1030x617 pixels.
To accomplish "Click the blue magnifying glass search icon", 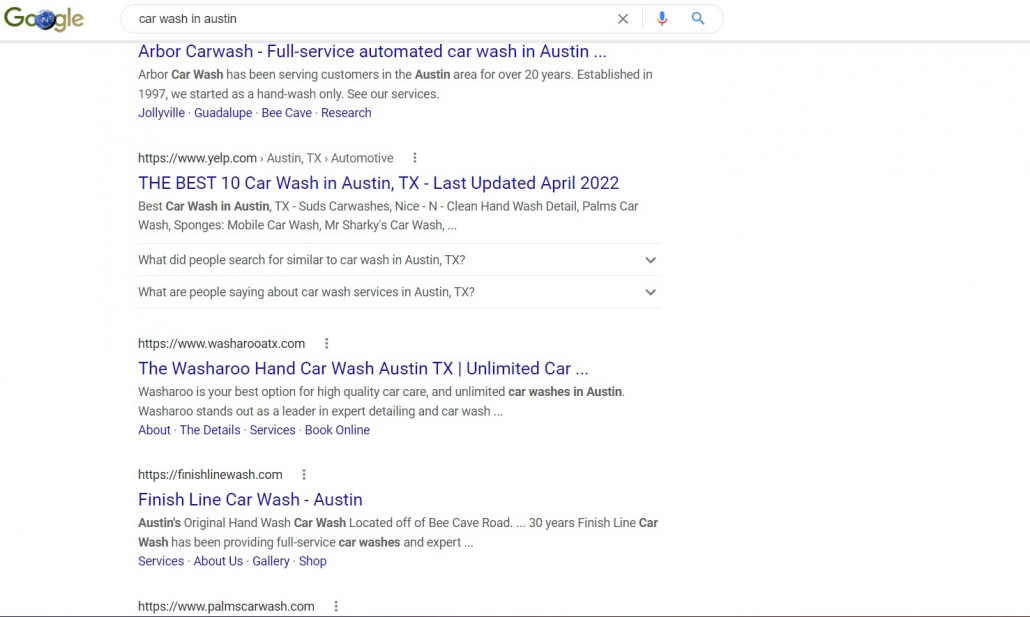I will [698, 18].
